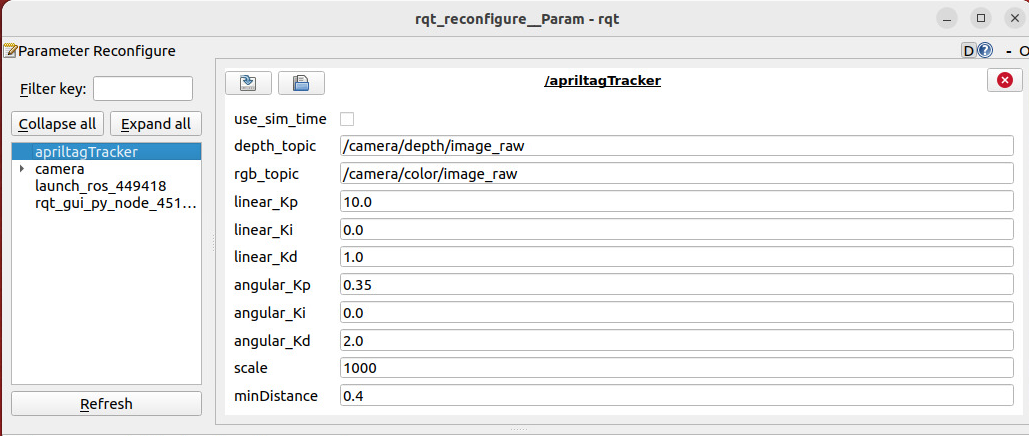1029x436 pixels.
Task: Click the Parameter Reconfigure notepad icon
Action: [x=10, y=51]
